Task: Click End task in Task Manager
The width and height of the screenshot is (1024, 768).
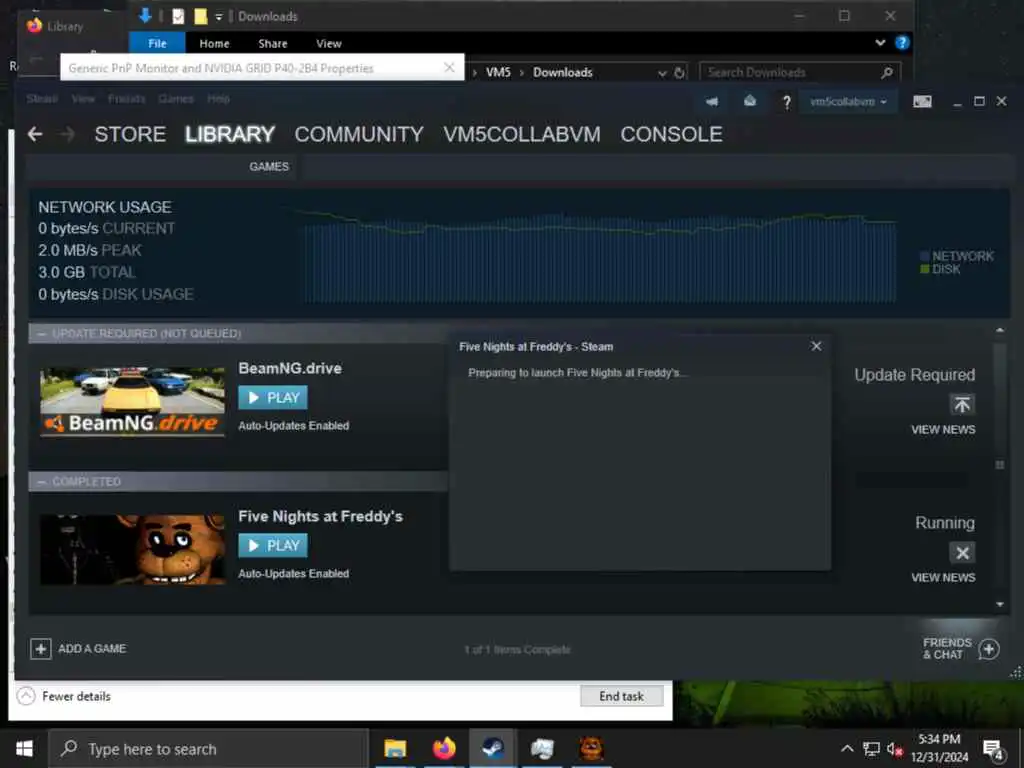Action: point(622,696)
